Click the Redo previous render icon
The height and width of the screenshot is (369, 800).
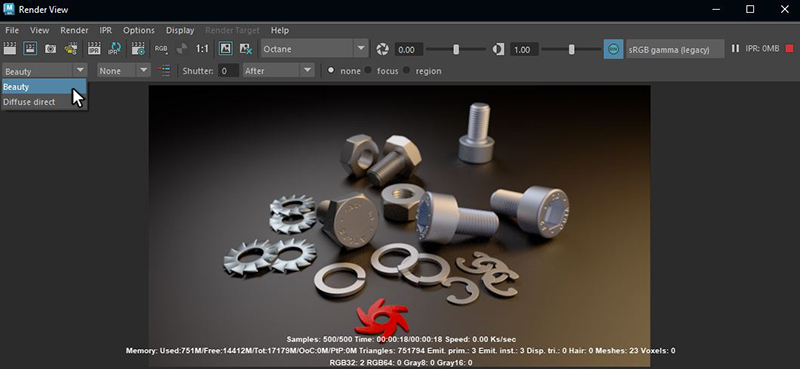[x=10, y=49]
